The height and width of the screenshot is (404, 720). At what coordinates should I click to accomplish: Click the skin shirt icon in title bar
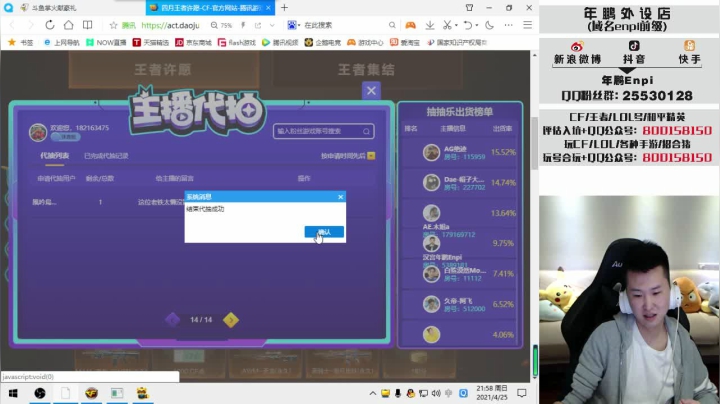coord(469,8)
